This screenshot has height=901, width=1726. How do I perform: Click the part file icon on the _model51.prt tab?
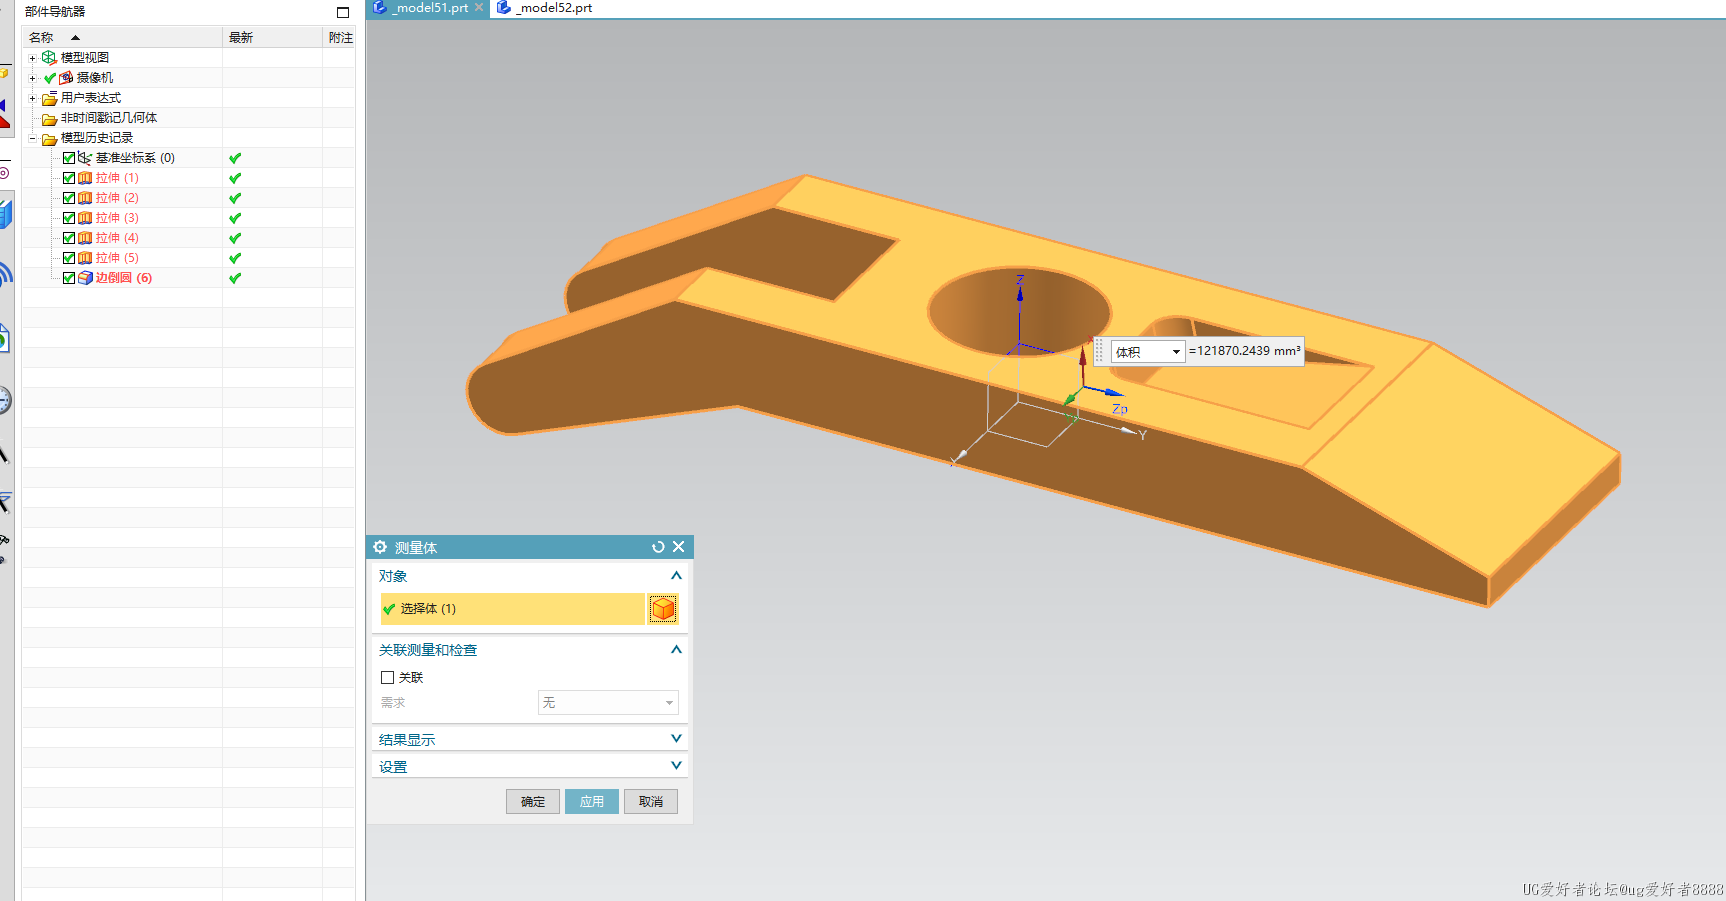click(380, 7)
